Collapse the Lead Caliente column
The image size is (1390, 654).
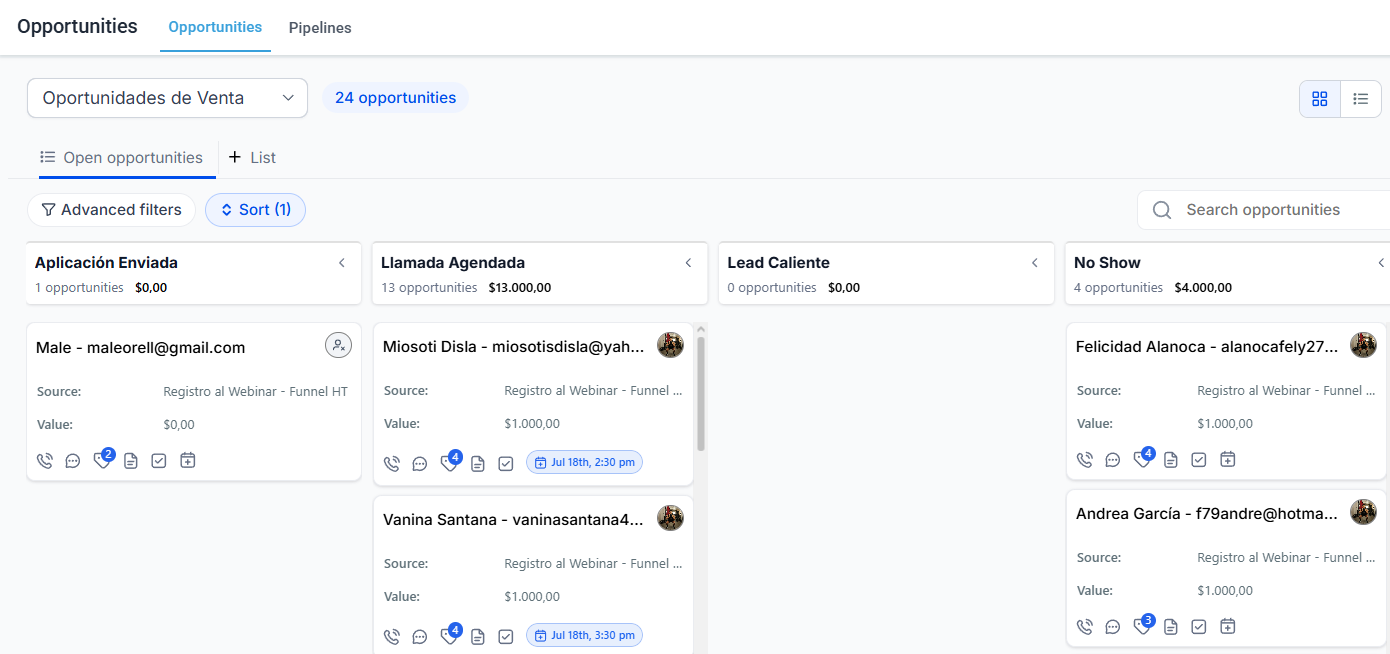(x=1035, y=263)
